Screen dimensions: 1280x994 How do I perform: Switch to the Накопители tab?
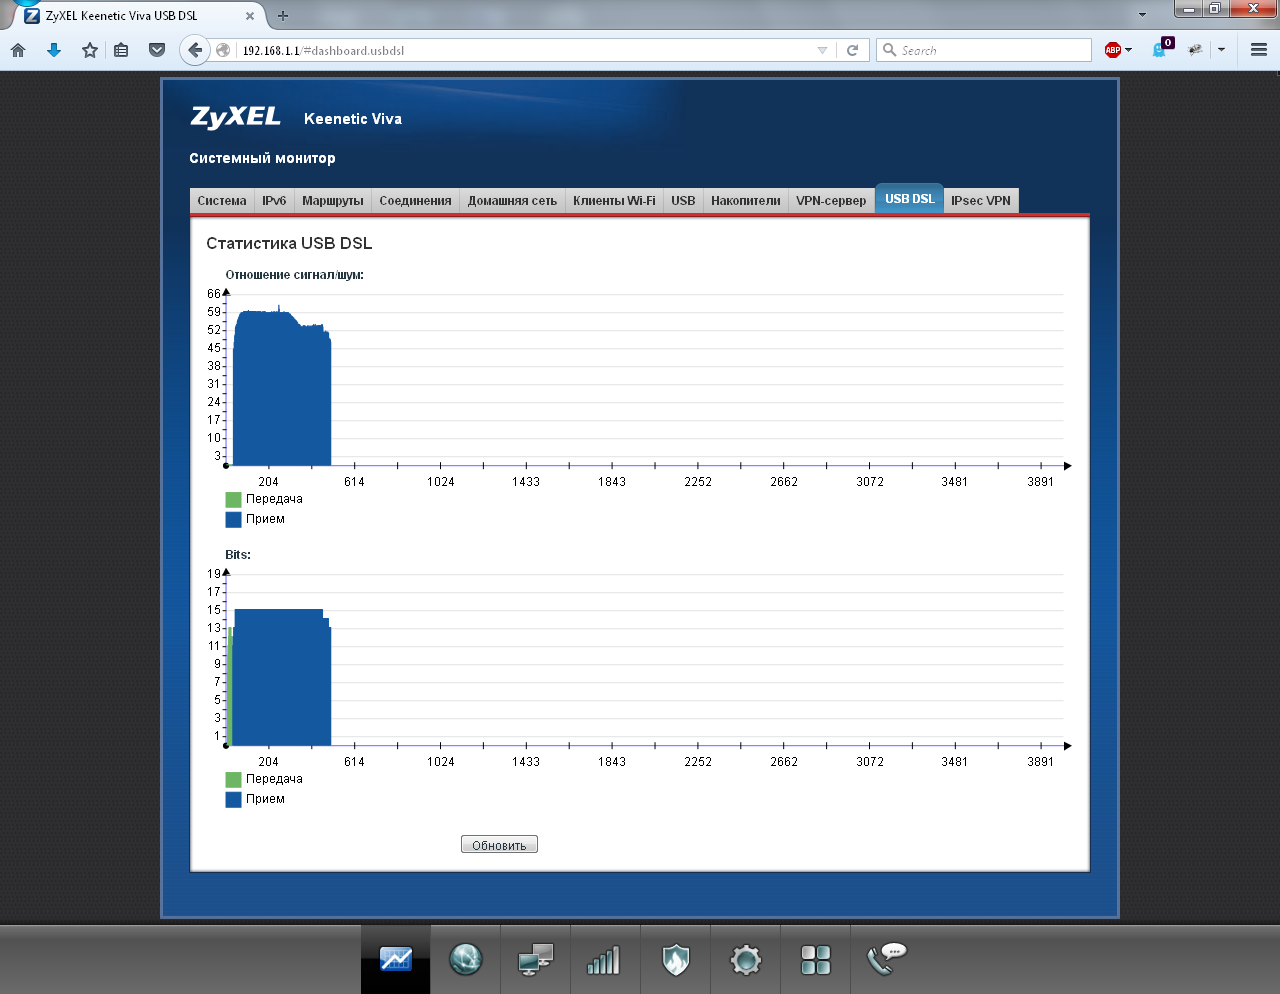point(746,201)
